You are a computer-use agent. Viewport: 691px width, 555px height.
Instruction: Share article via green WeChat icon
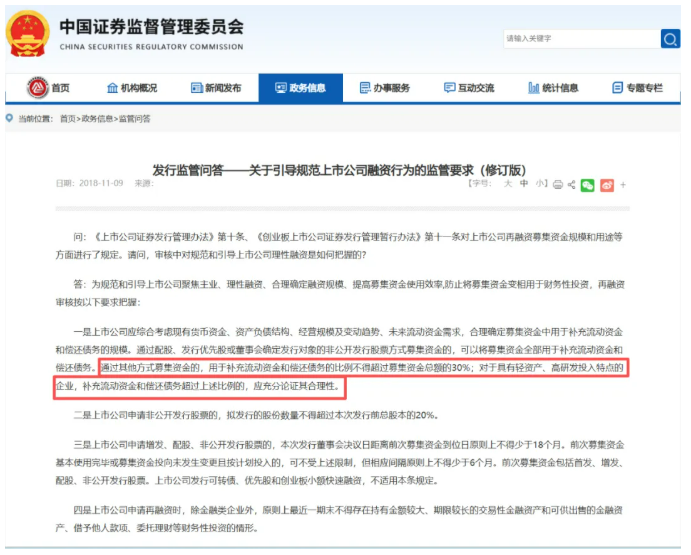tap(589, 185)
